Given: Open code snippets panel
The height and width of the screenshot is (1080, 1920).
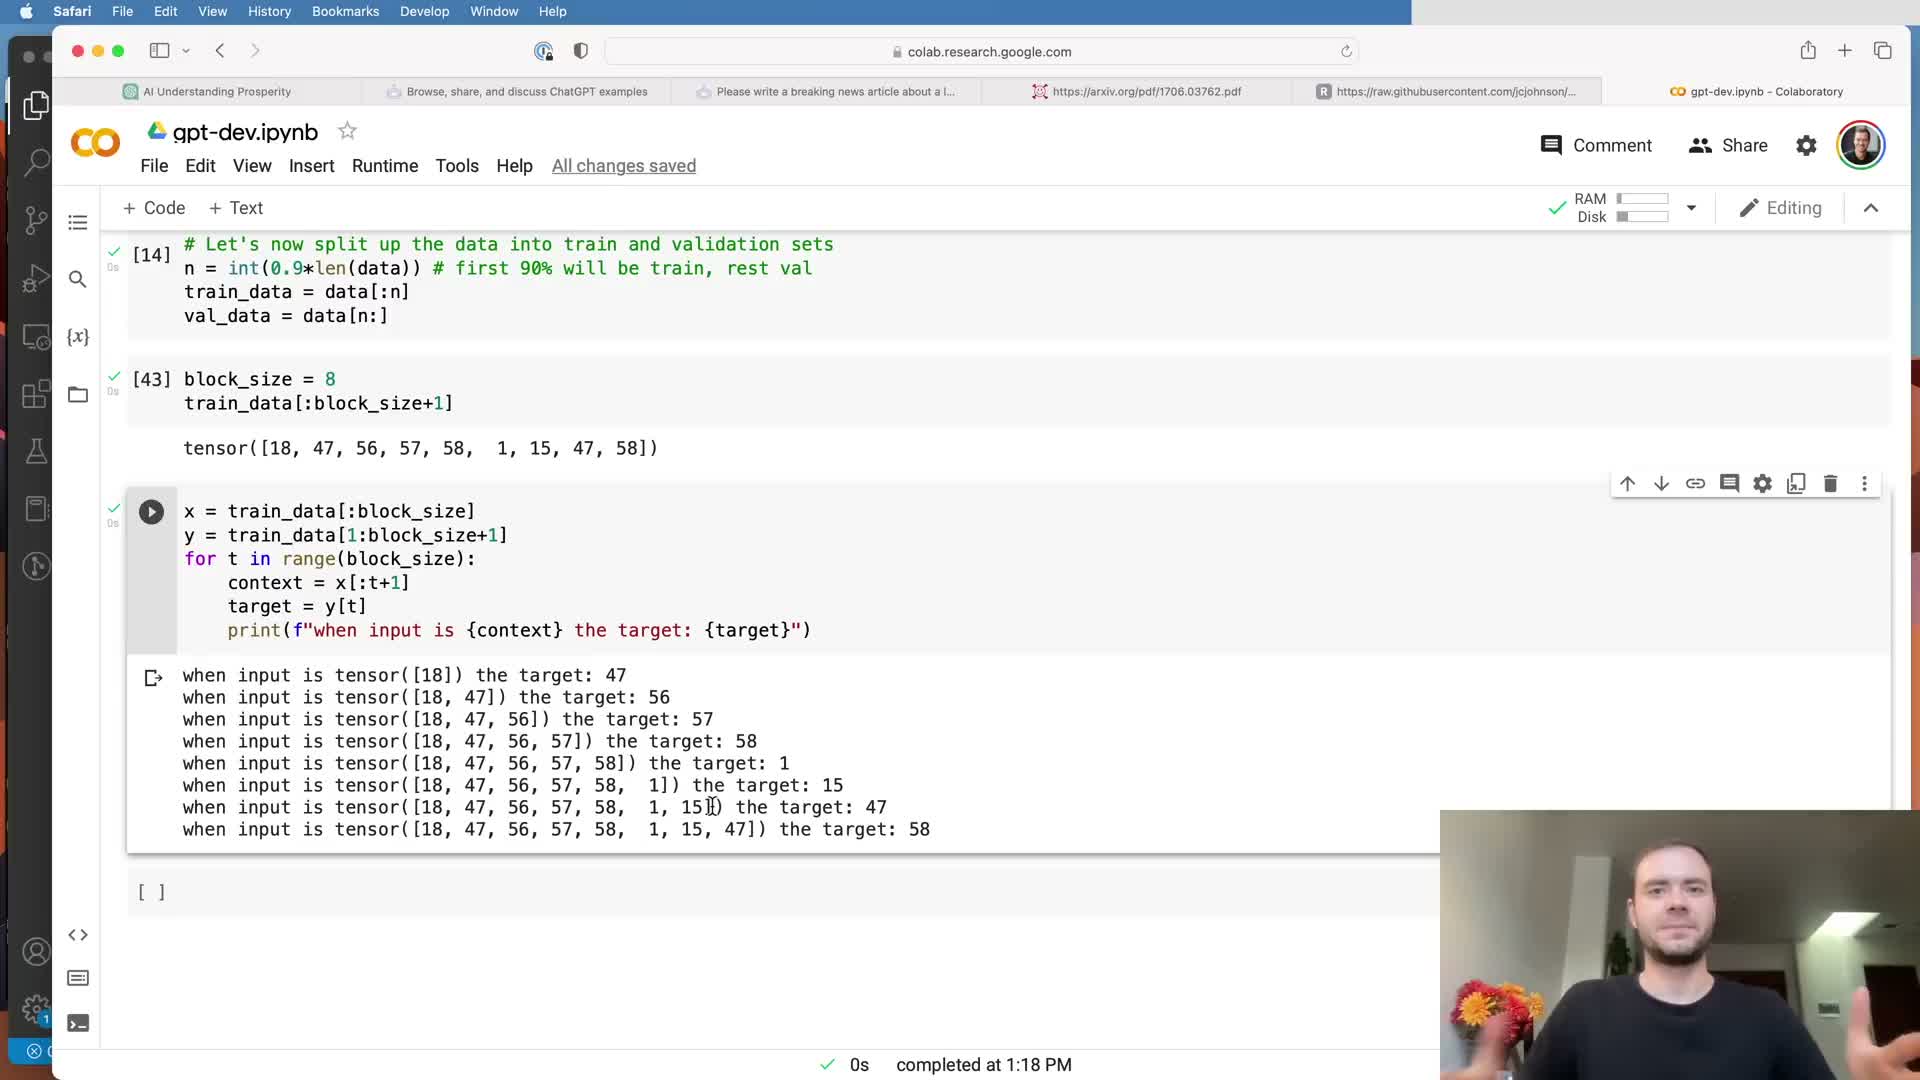Looking at the screenshot, I should pyautogui.click(x=78, y=935).
